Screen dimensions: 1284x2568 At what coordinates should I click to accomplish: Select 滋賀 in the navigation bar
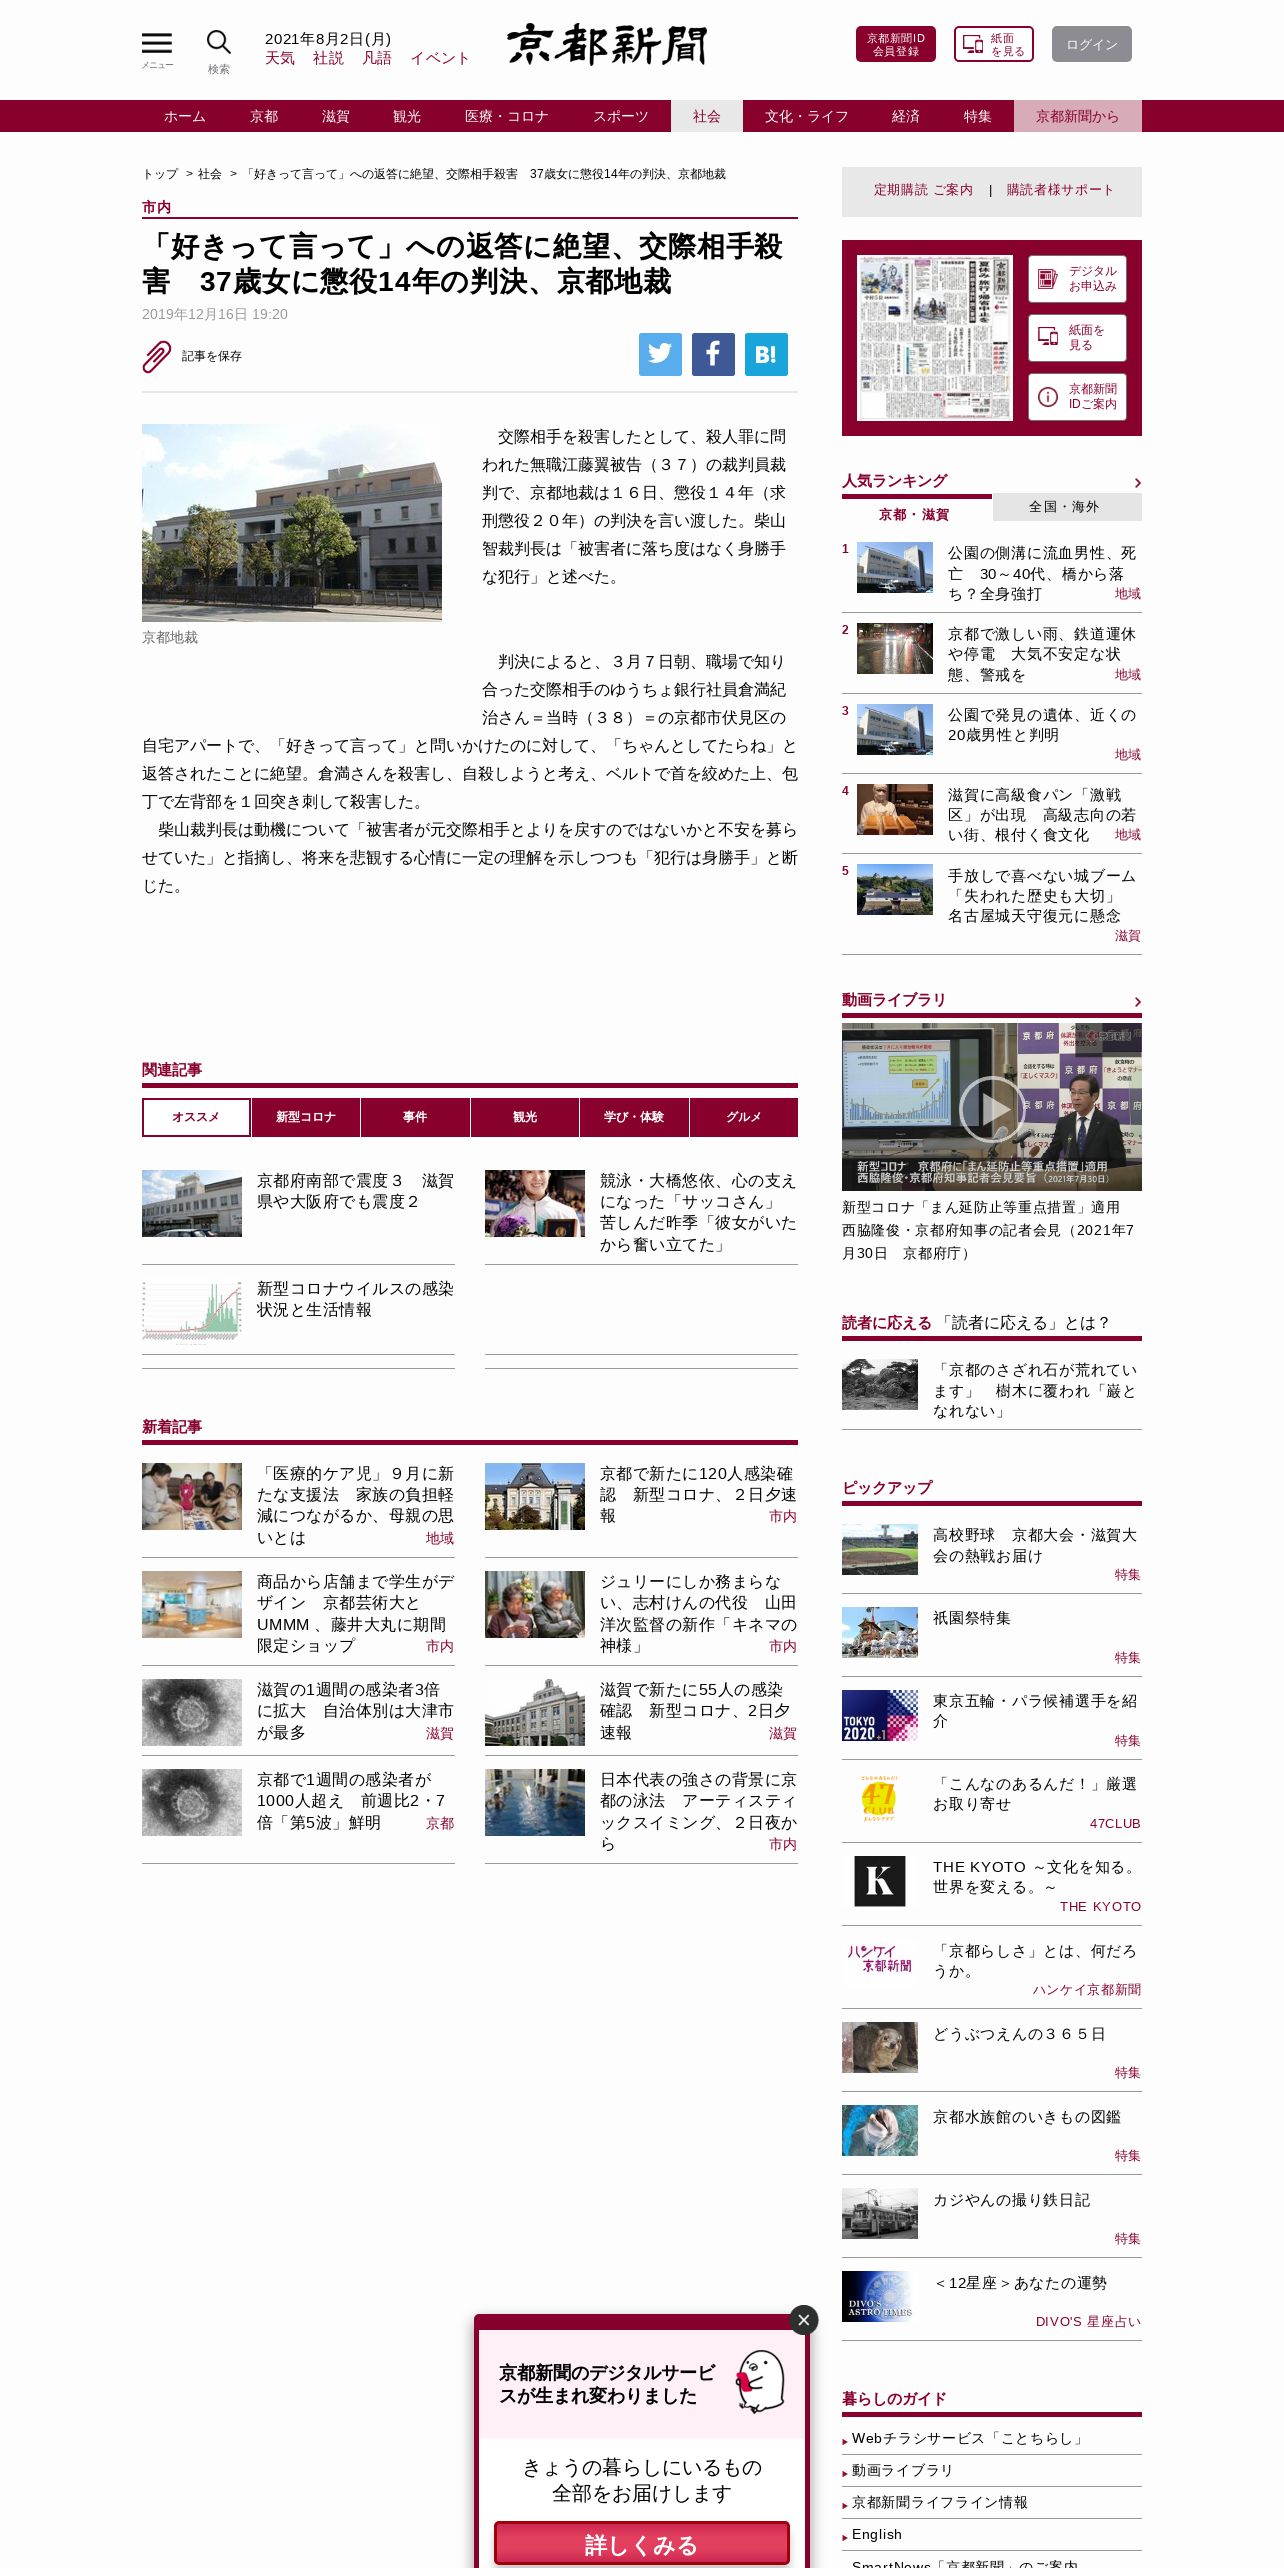point(336,116)
